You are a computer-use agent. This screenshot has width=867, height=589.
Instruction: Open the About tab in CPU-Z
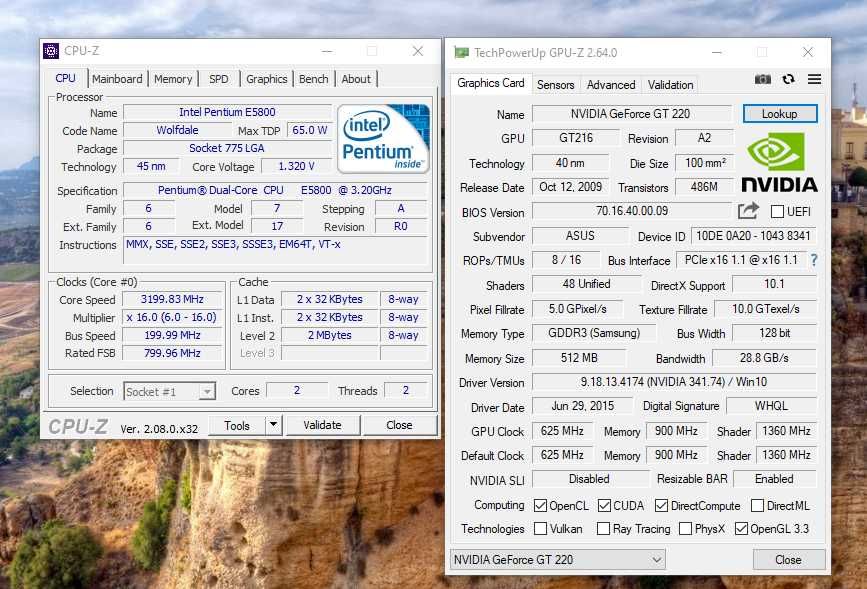pyautogui.click(x=356, y=79)
